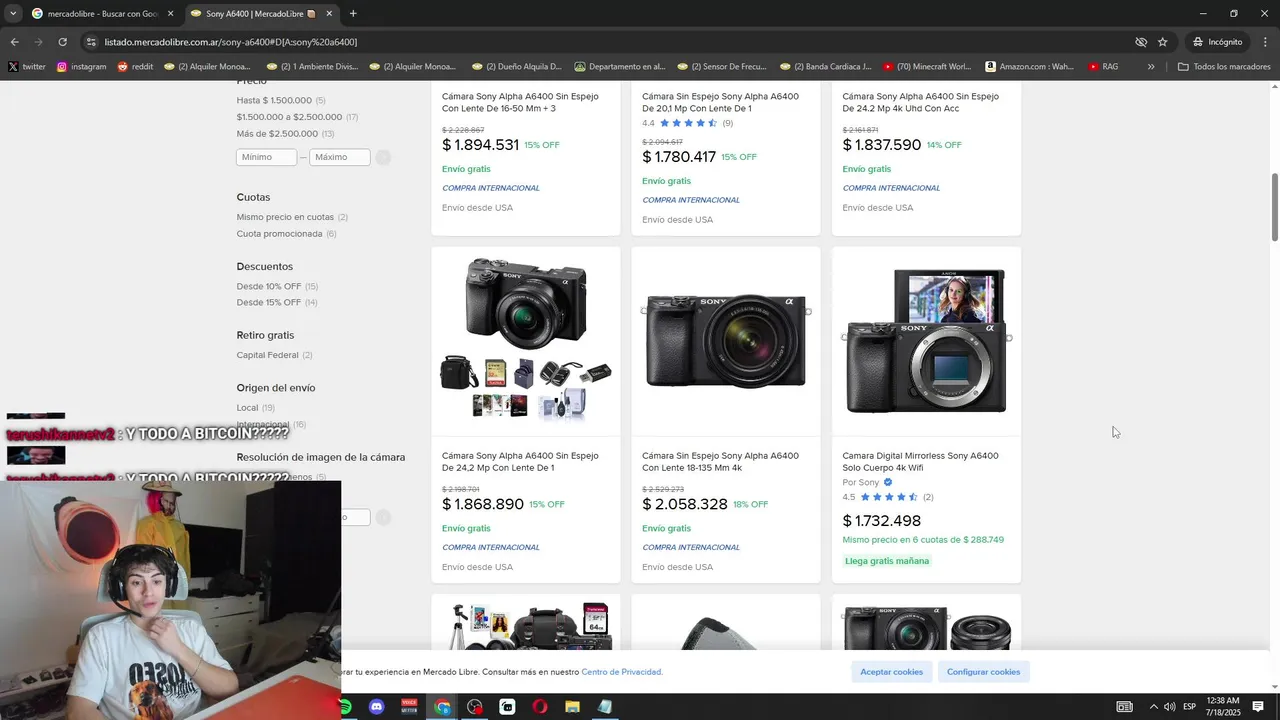Close the mercadolibre Google search tab
Screen dimensions: 1280x720
[x=170, y=13]
